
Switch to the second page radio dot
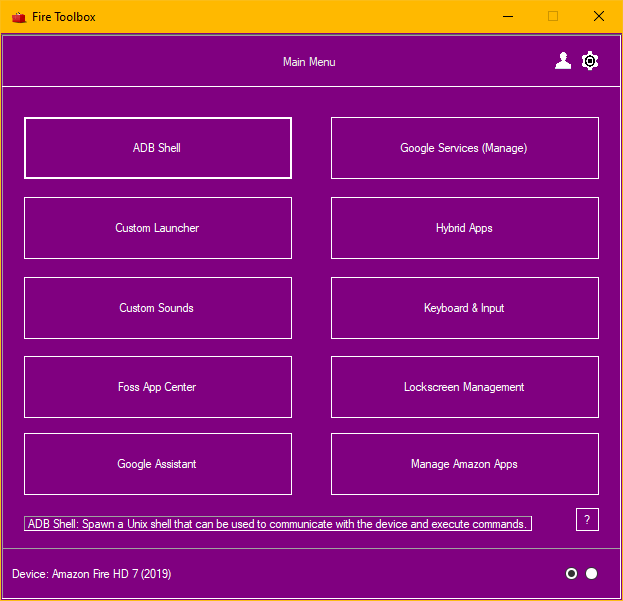pos(591,574)
